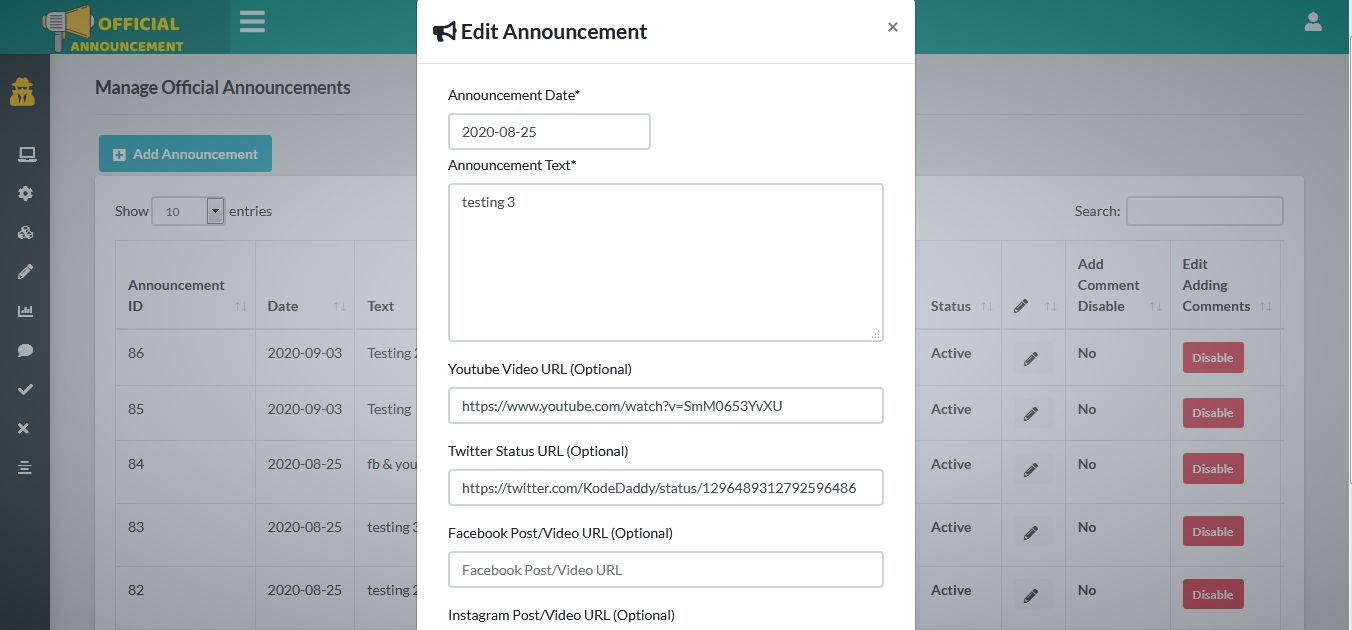Open the bar chart sidebar icon
Image resolution: width=1352 pixels, height=630 pixels.
pyautogui.click(x=26, y=311)
